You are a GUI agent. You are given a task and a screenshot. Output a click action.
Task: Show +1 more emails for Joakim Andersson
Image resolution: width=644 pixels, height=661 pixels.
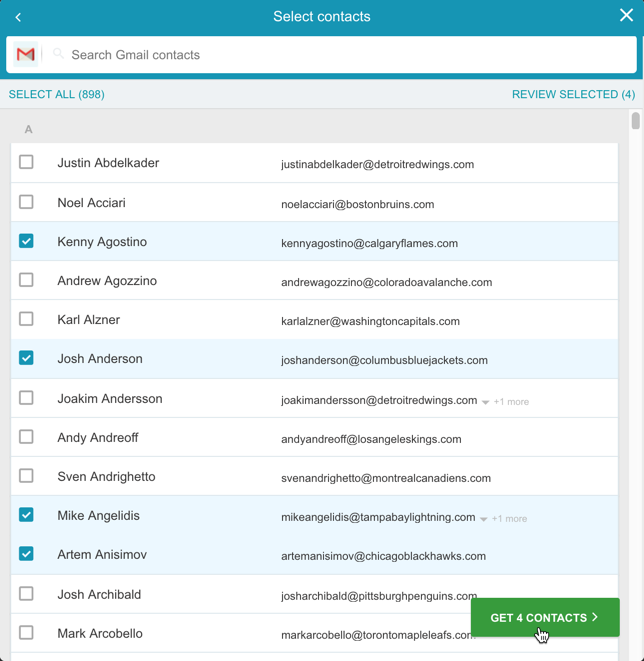[x=511, y=402]
